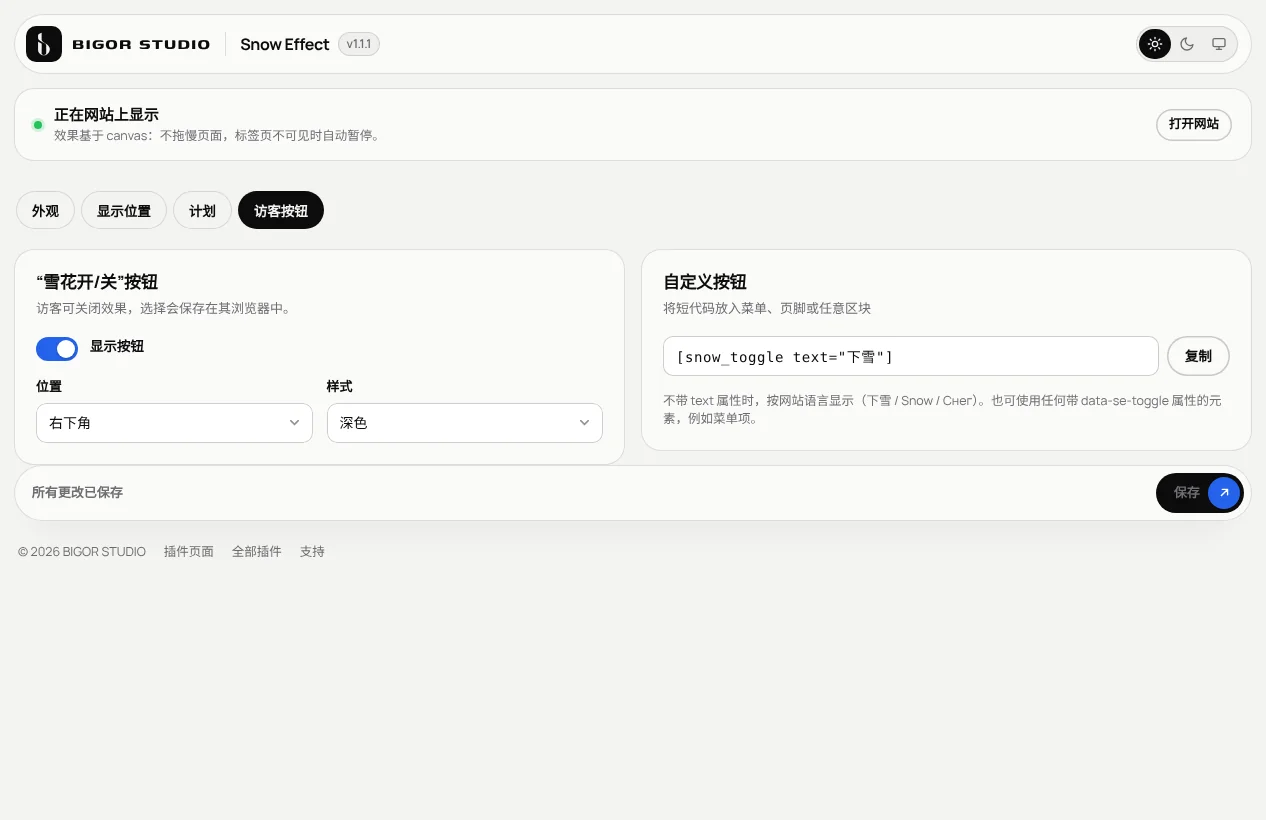
Task: Click the BIGOR STUDIO brand name
Action: coord(141,44)
